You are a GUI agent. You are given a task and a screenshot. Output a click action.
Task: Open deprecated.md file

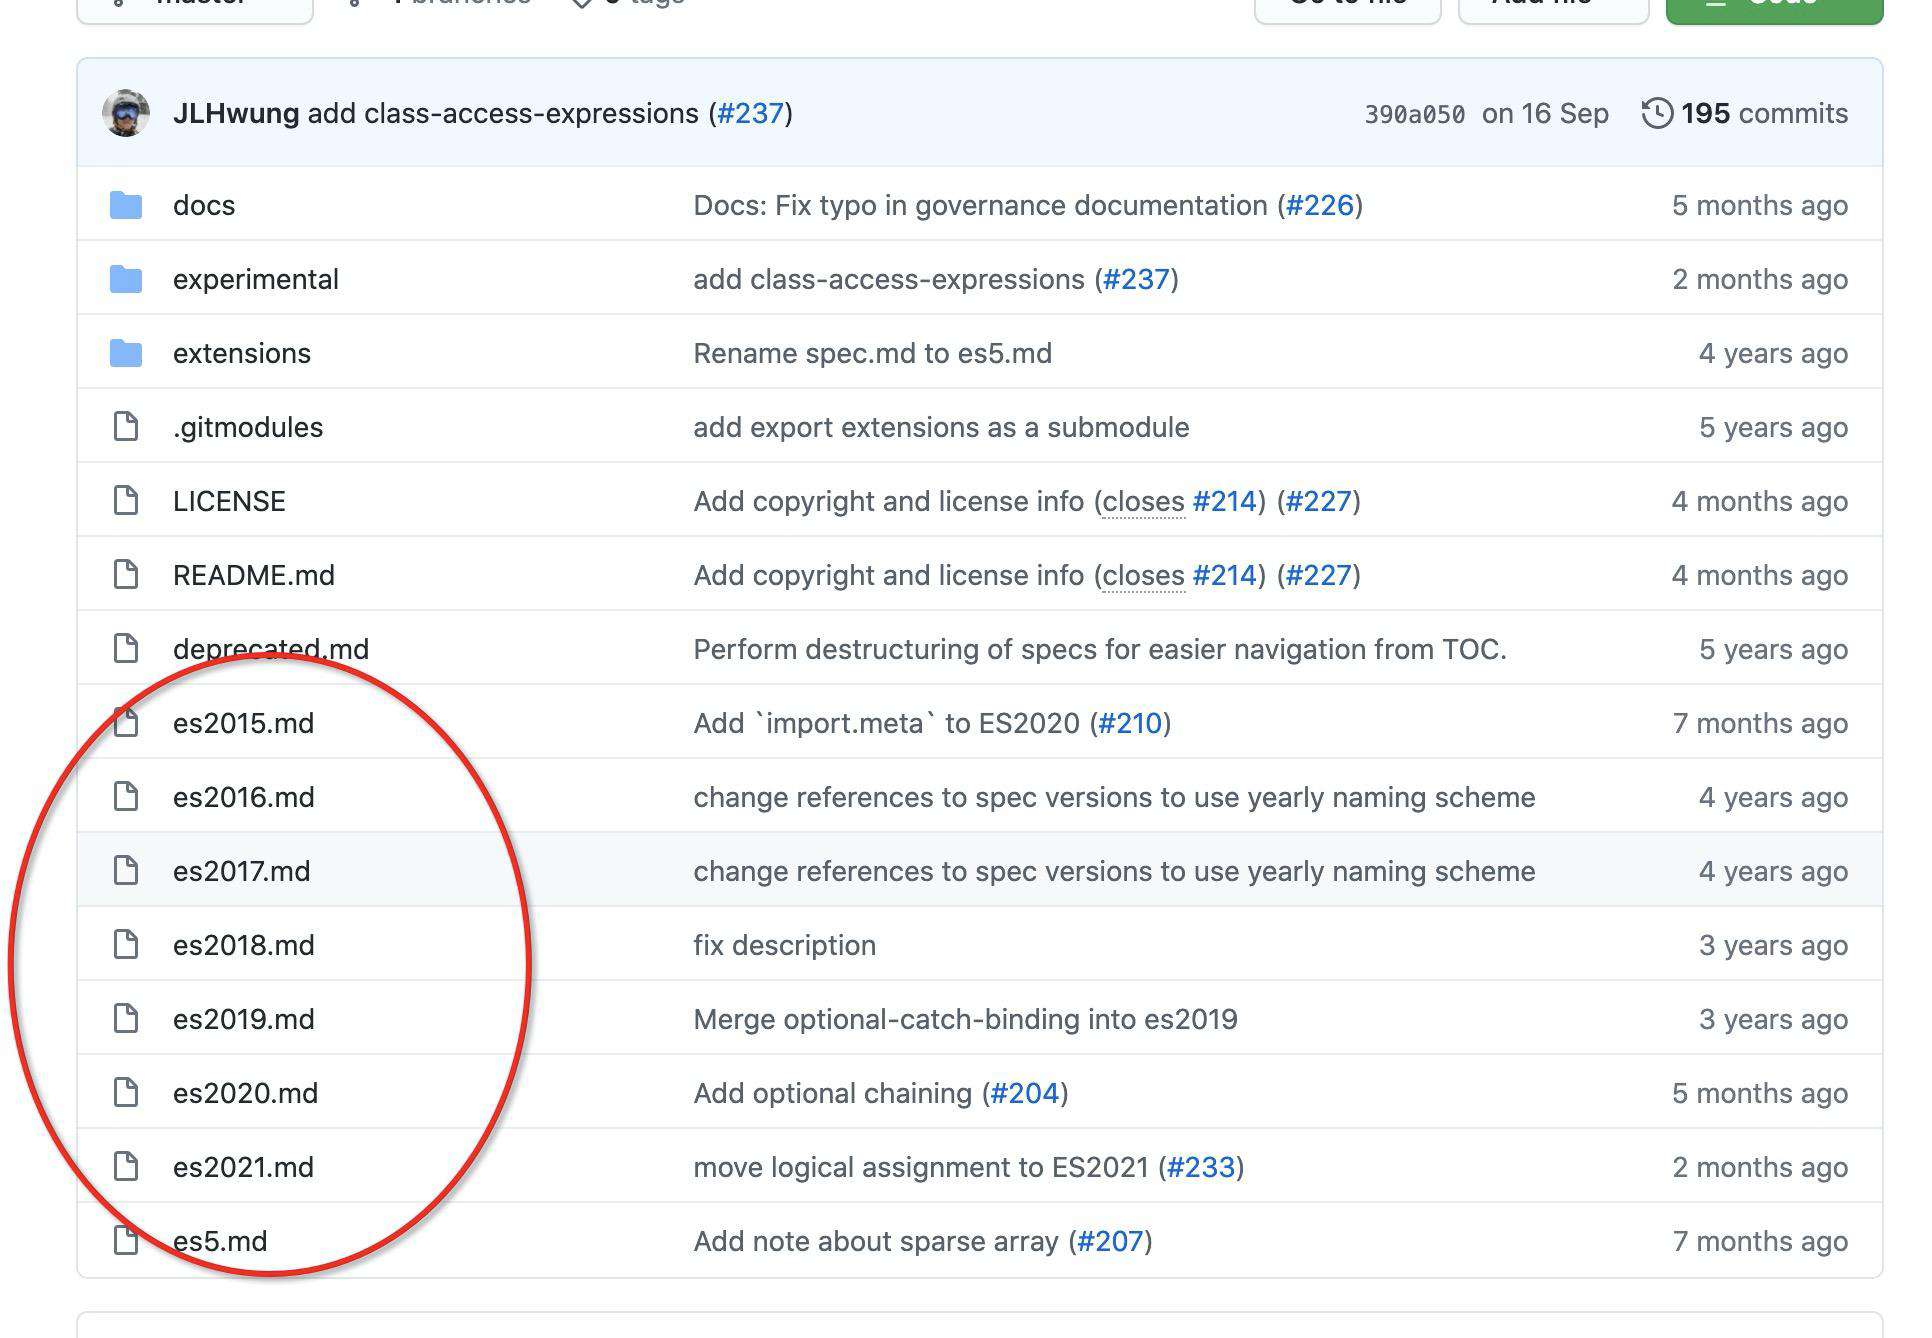(x=271, y=649)
